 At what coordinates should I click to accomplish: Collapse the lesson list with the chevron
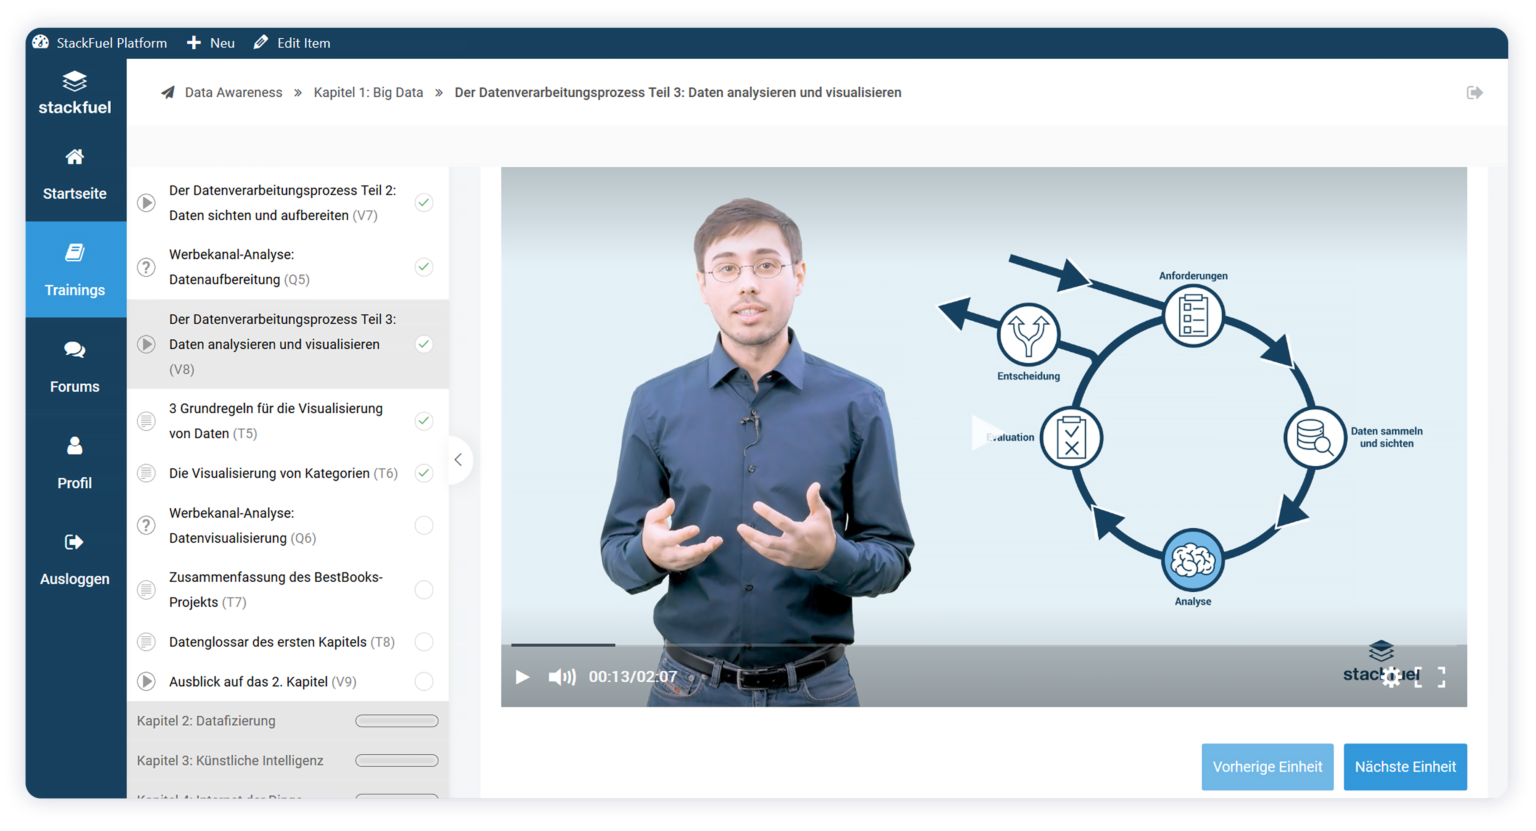pyautogui.click(x=458, y=460)
